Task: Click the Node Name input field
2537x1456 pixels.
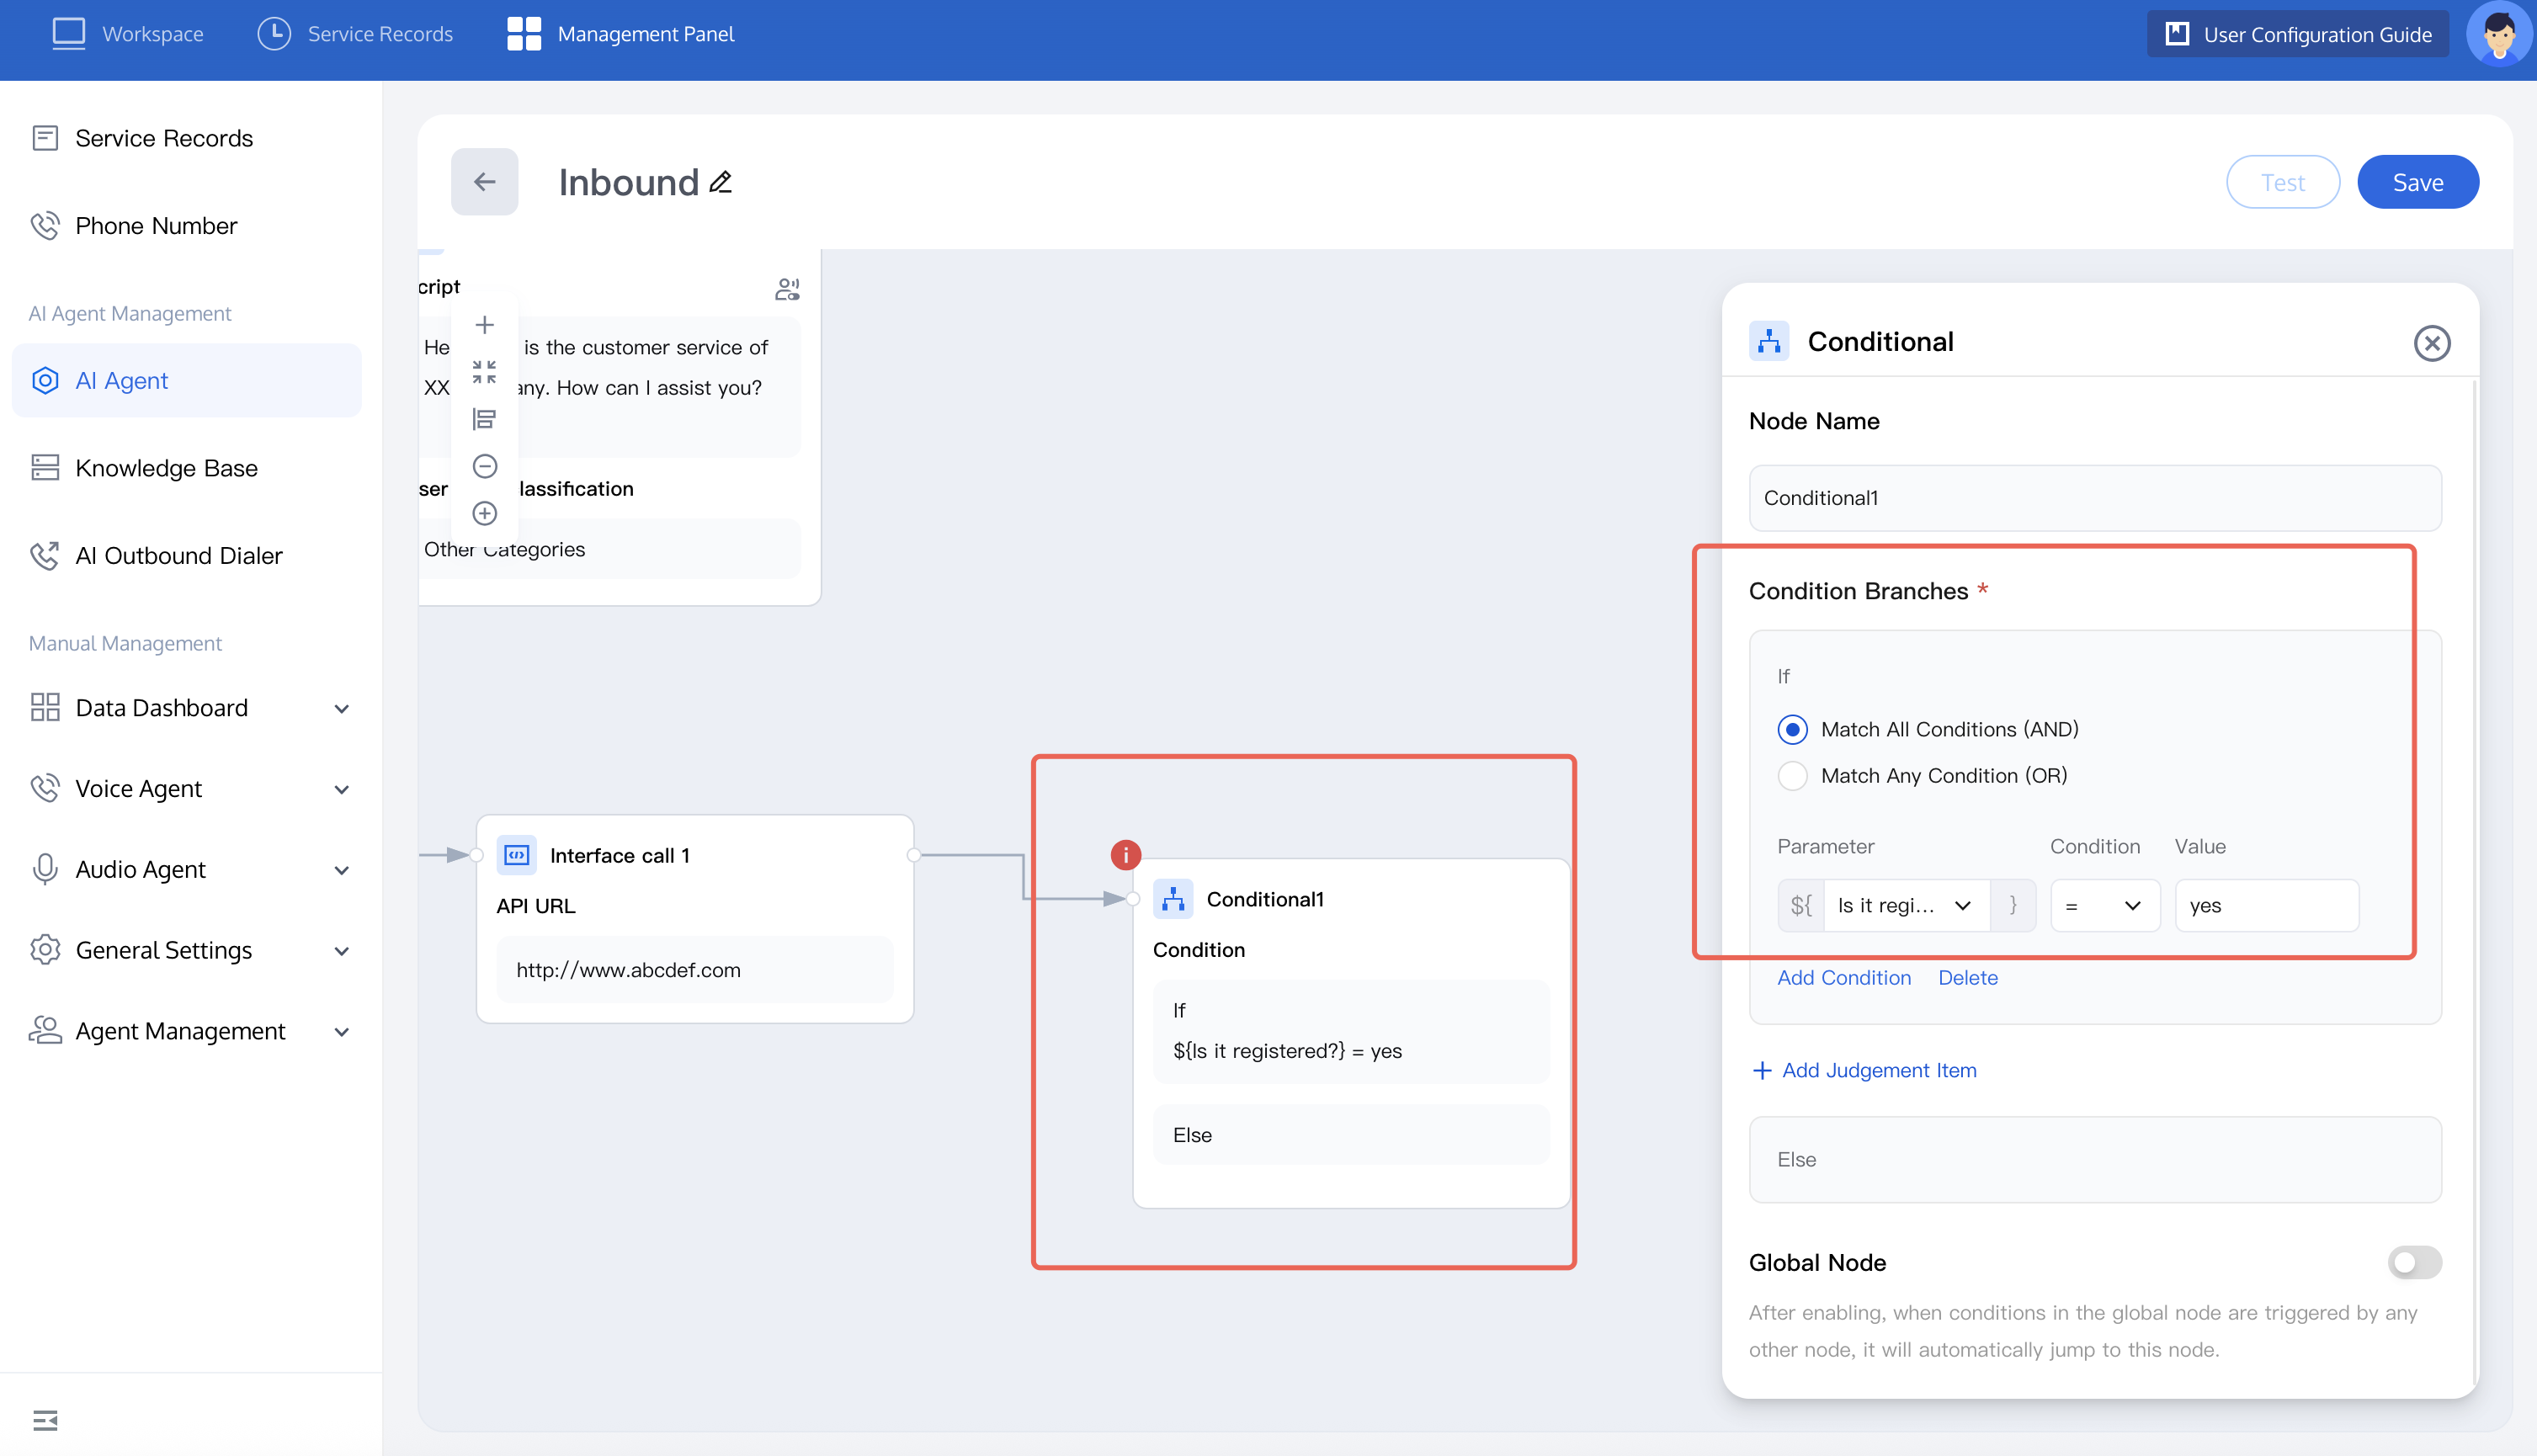Action: pyautogui.click(x=2094, y=498)
